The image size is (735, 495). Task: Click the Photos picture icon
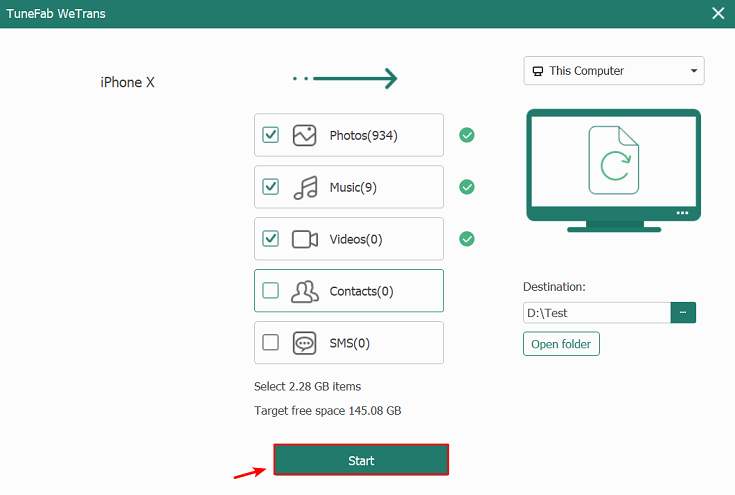click(x=304, y=135)
